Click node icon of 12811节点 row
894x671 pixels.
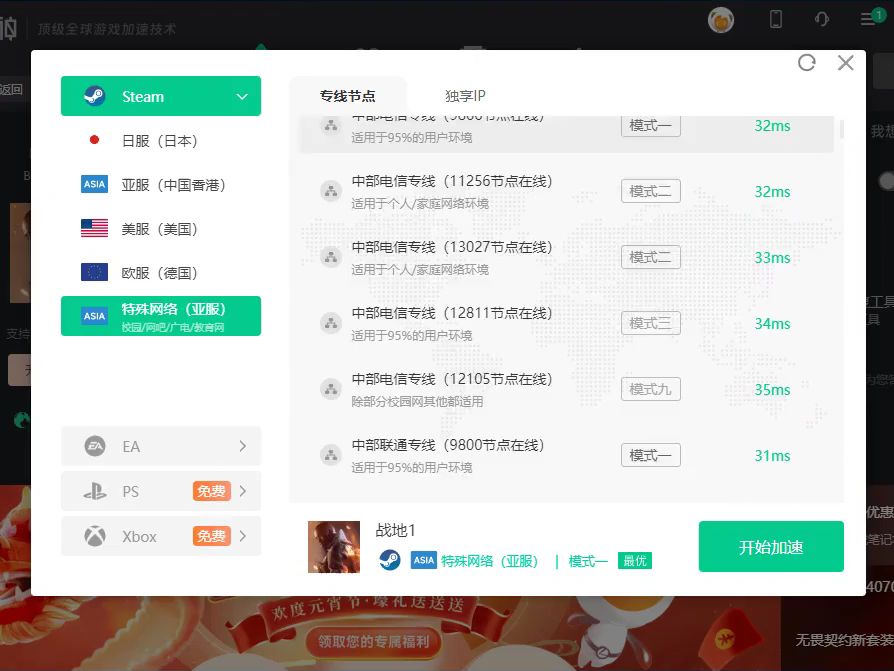[x=331, y=323]
